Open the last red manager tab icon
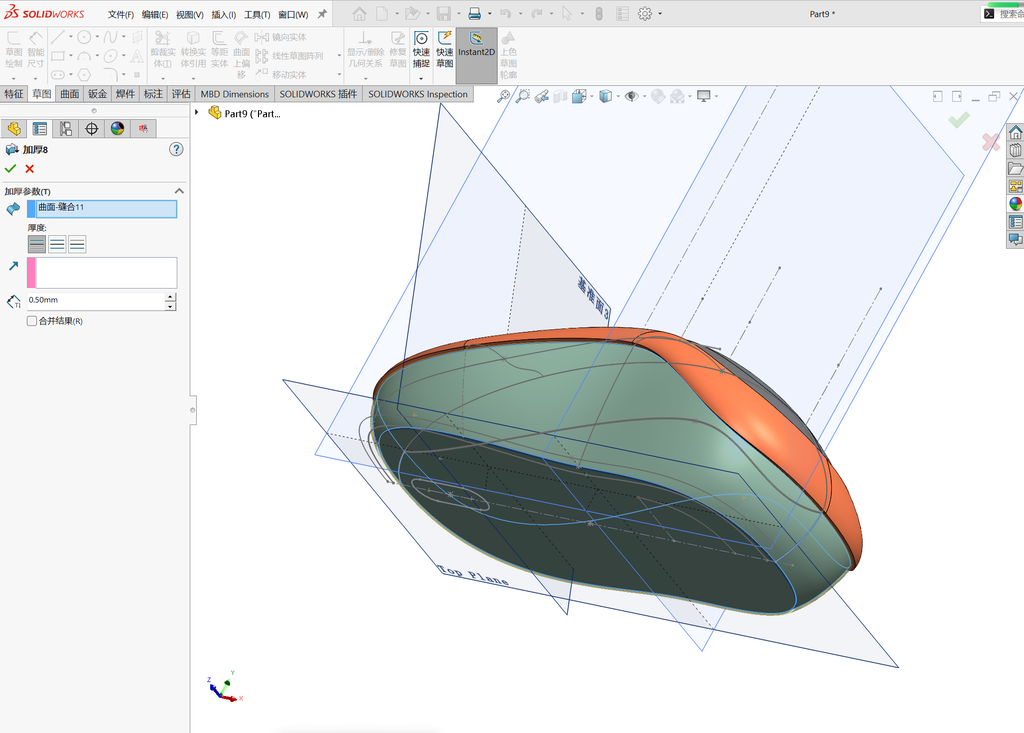The height and width of the screenshot is (733, 1024). (143, 129)
